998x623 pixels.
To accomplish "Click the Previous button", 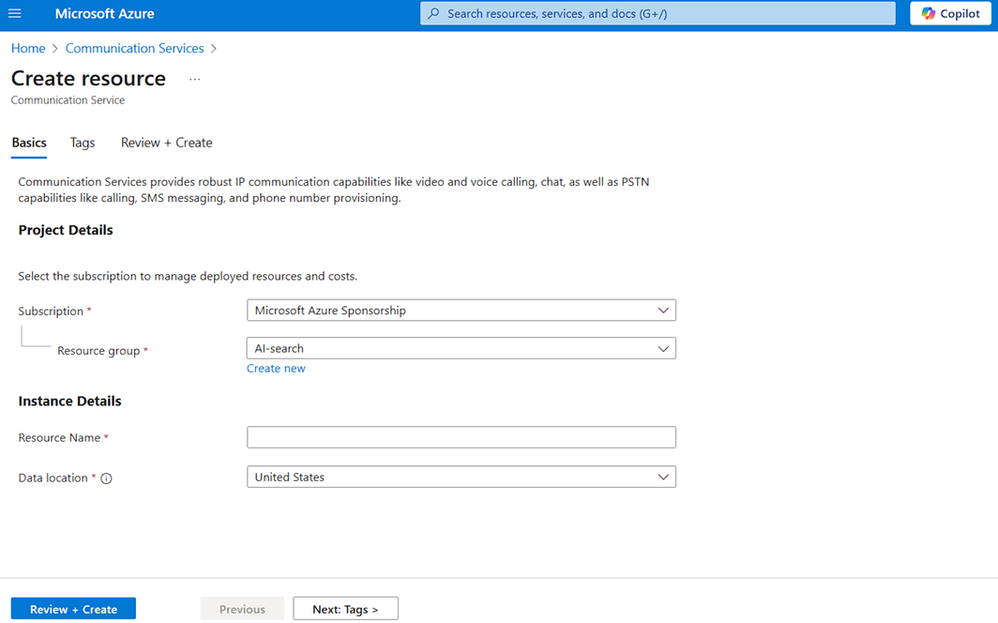I will click(242, 609).
